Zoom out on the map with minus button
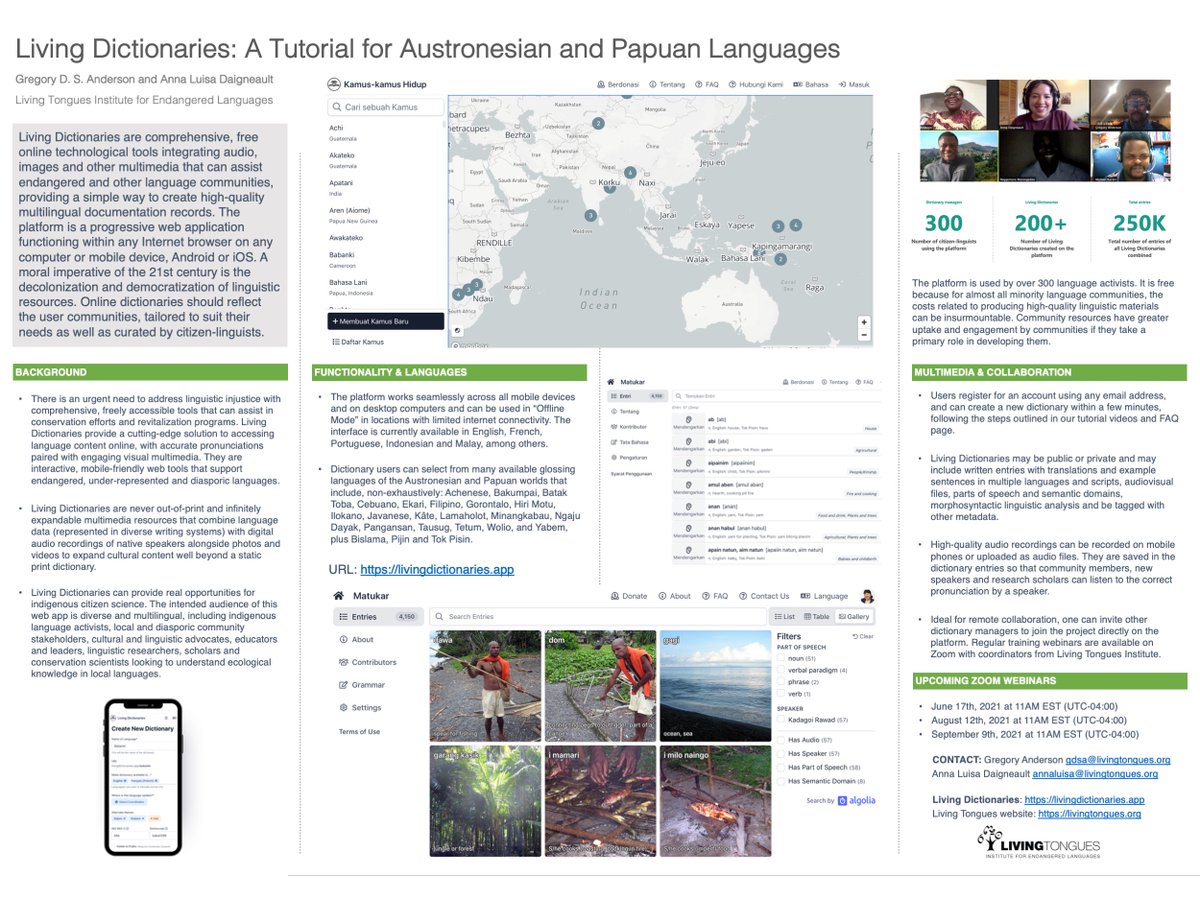The width and height of the screenshot is (1200, 900). pos(865,336)
